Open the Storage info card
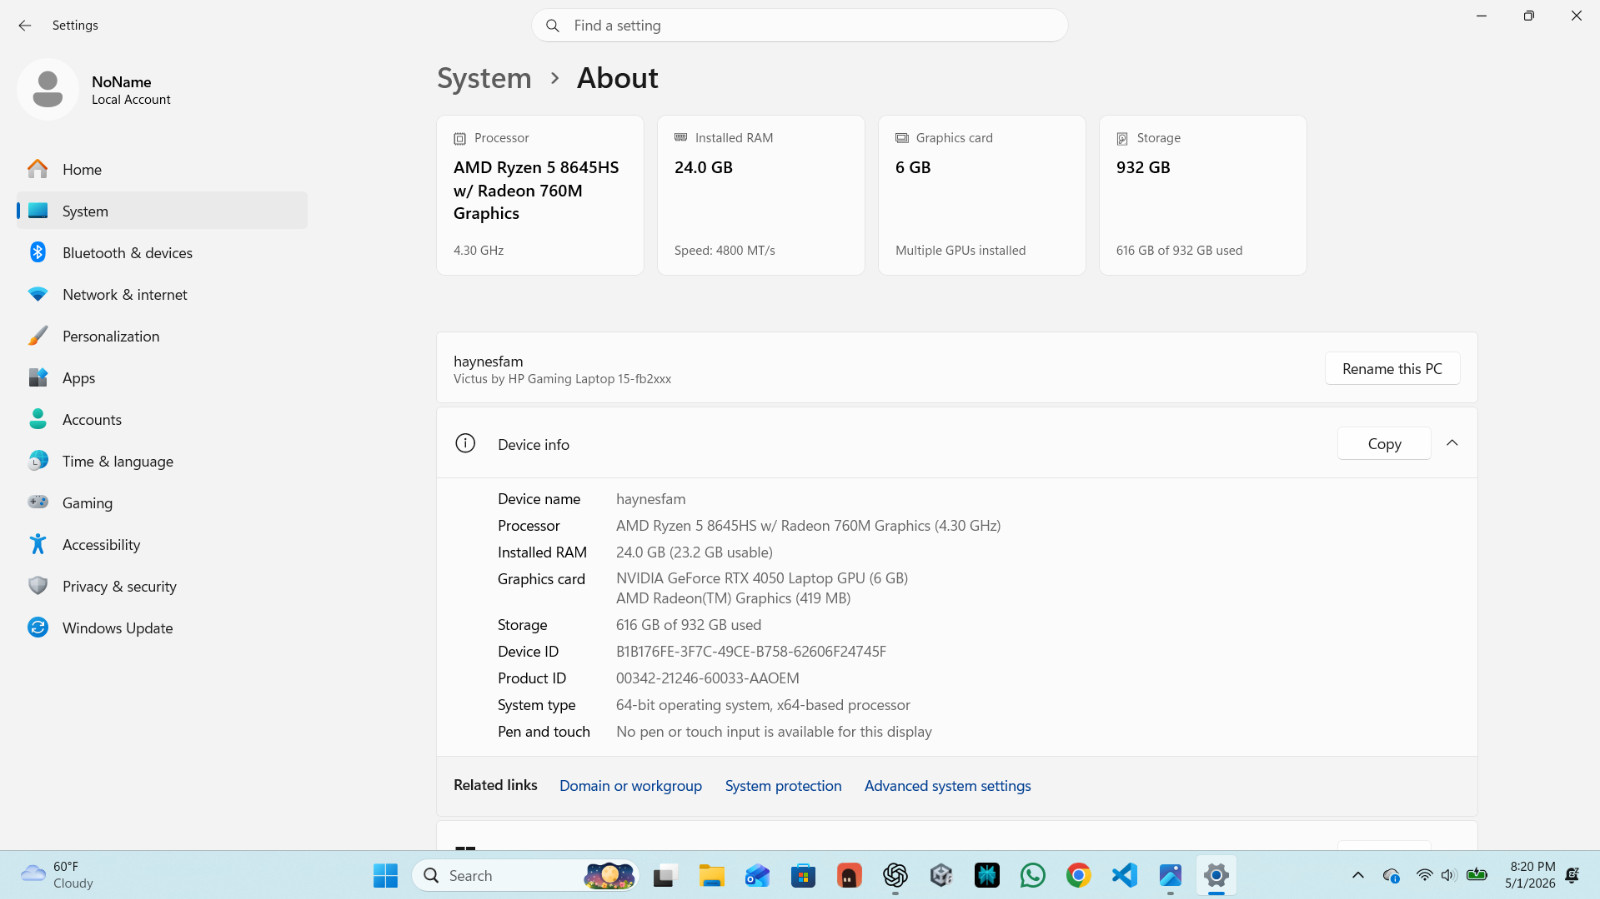1600x899 pixels. [x=1203, y=195]
